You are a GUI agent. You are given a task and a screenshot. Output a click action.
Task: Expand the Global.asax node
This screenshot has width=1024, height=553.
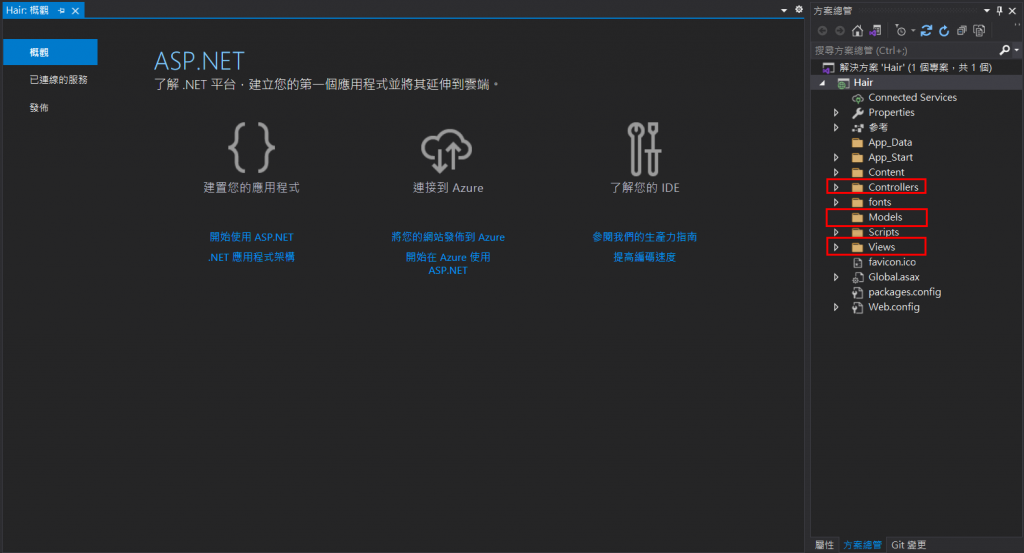coord(836,277)
